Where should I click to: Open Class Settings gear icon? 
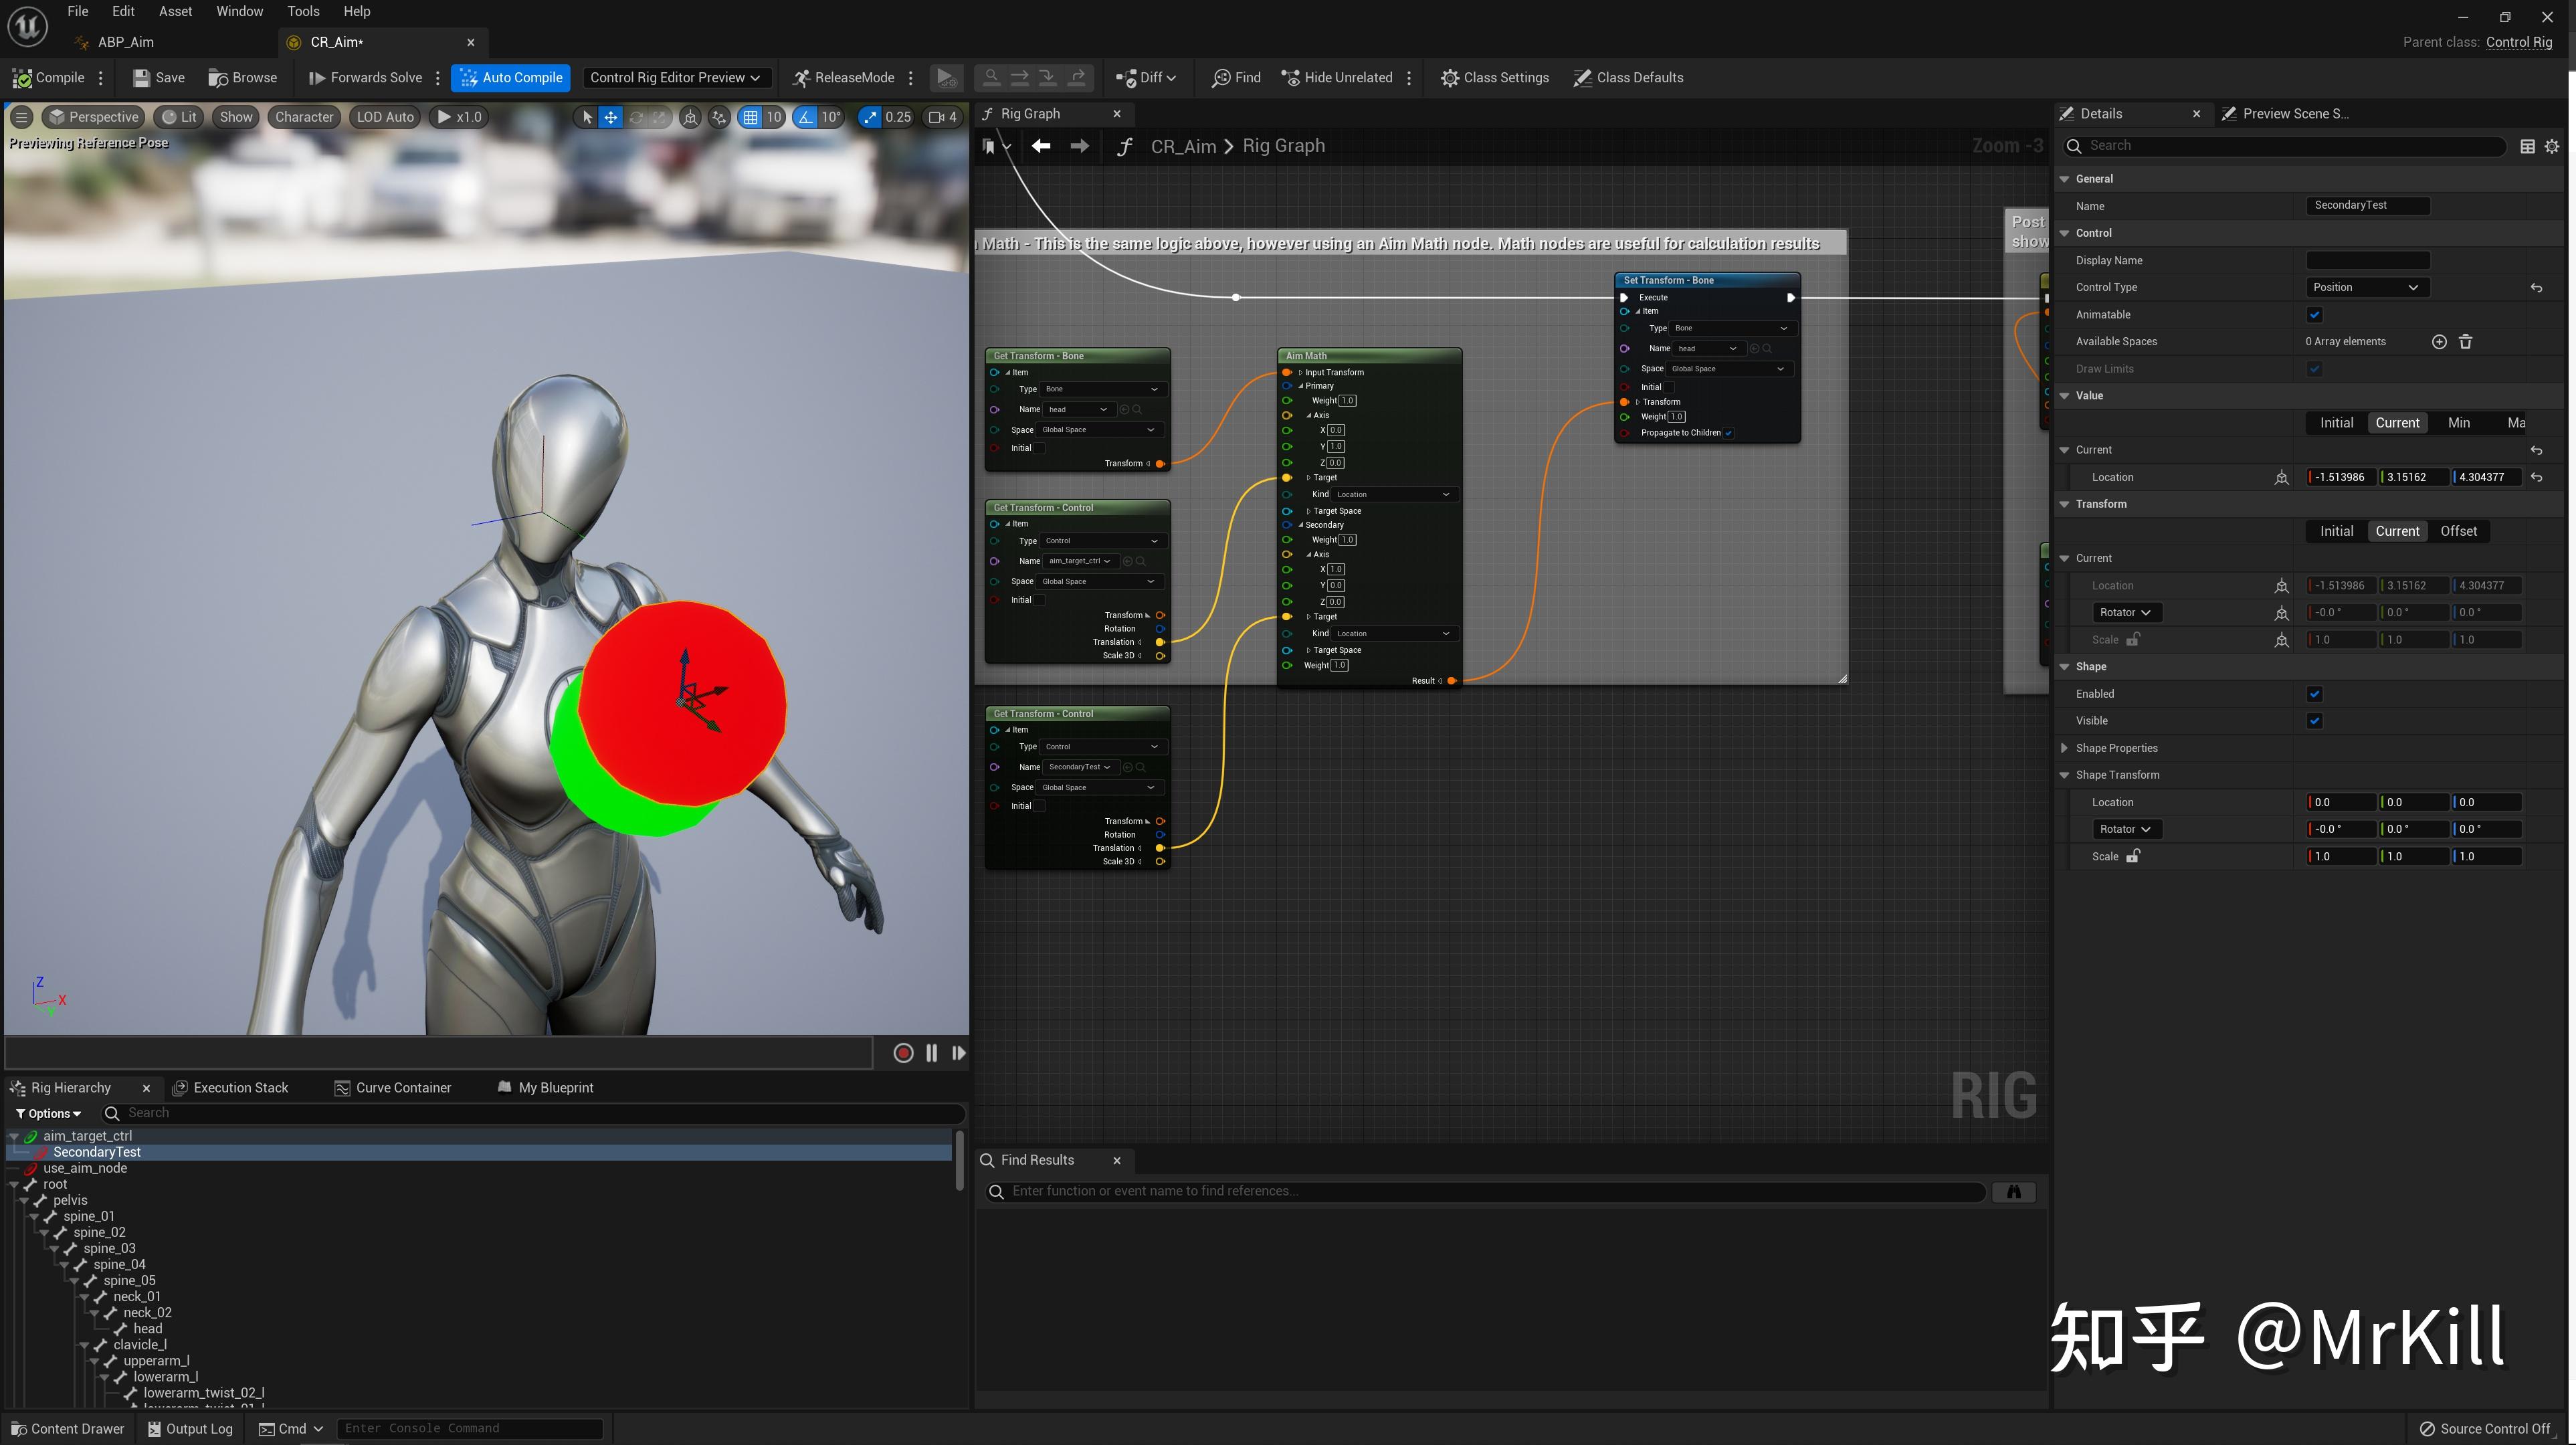(1449, 78)
